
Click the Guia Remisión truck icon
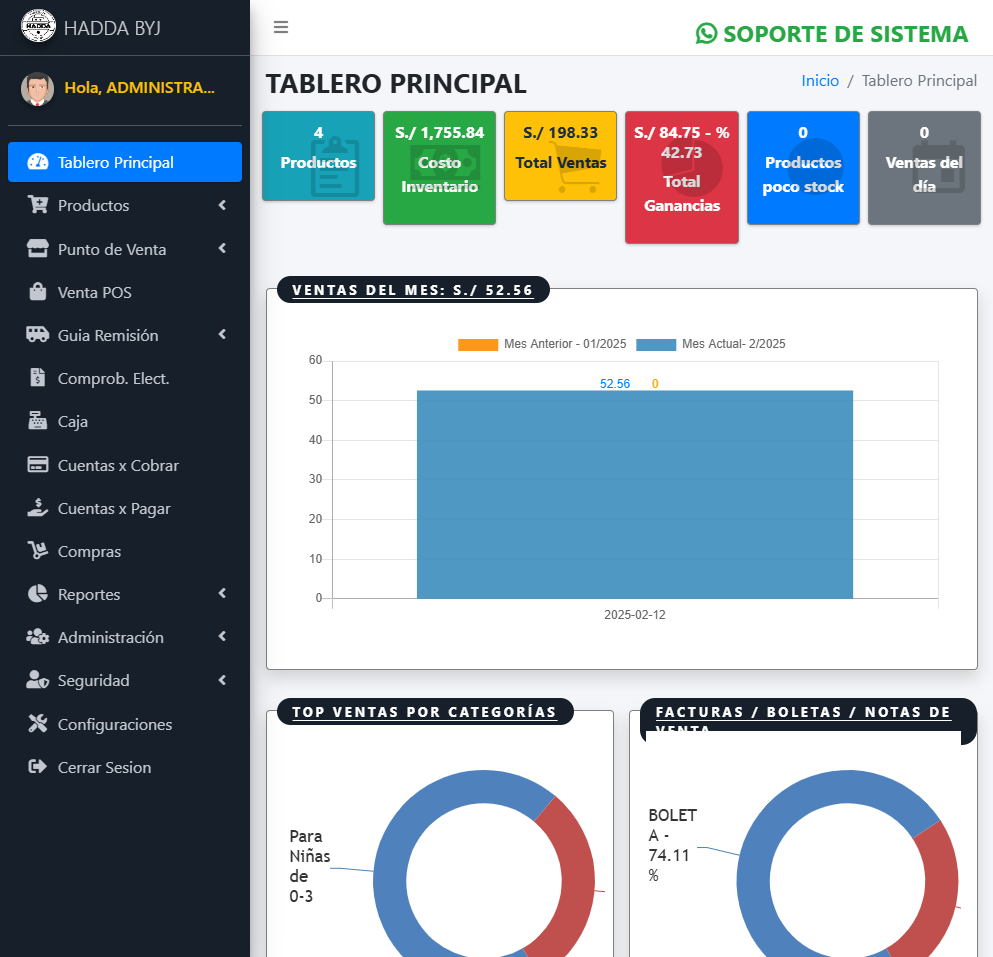click(38, 335)
